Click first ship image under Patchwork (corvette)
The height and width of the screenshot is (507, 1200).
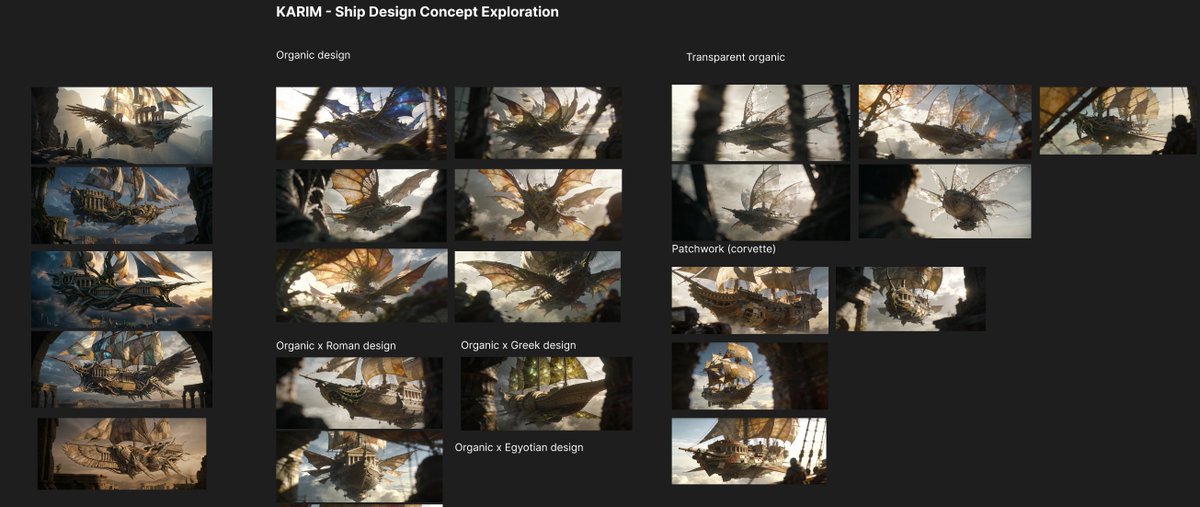click(x=750, y=300)
